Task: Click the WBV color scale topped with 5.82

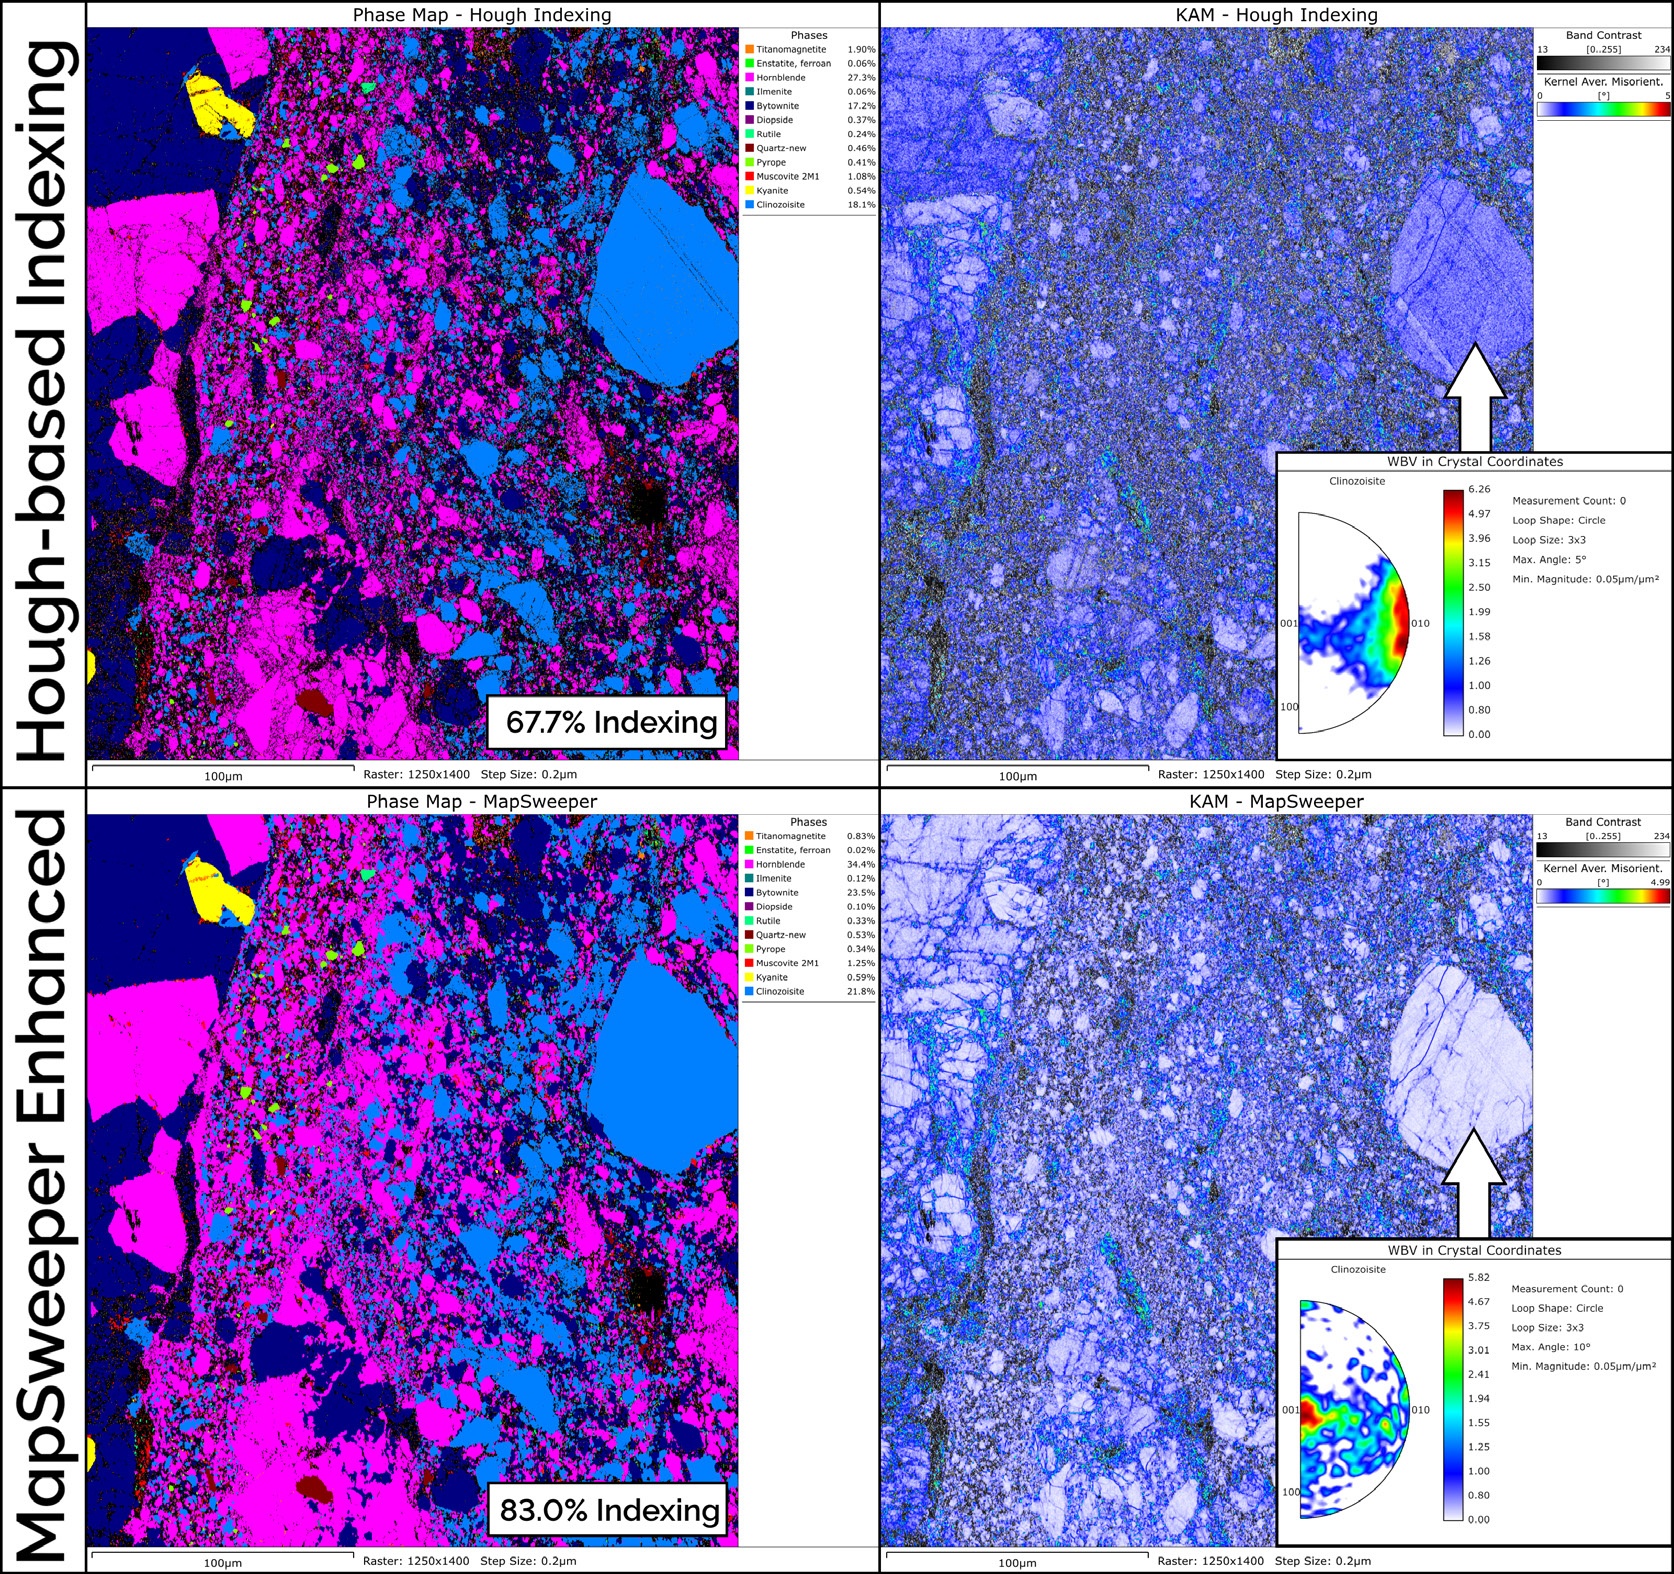Action: click(x=1453, y=1399)
